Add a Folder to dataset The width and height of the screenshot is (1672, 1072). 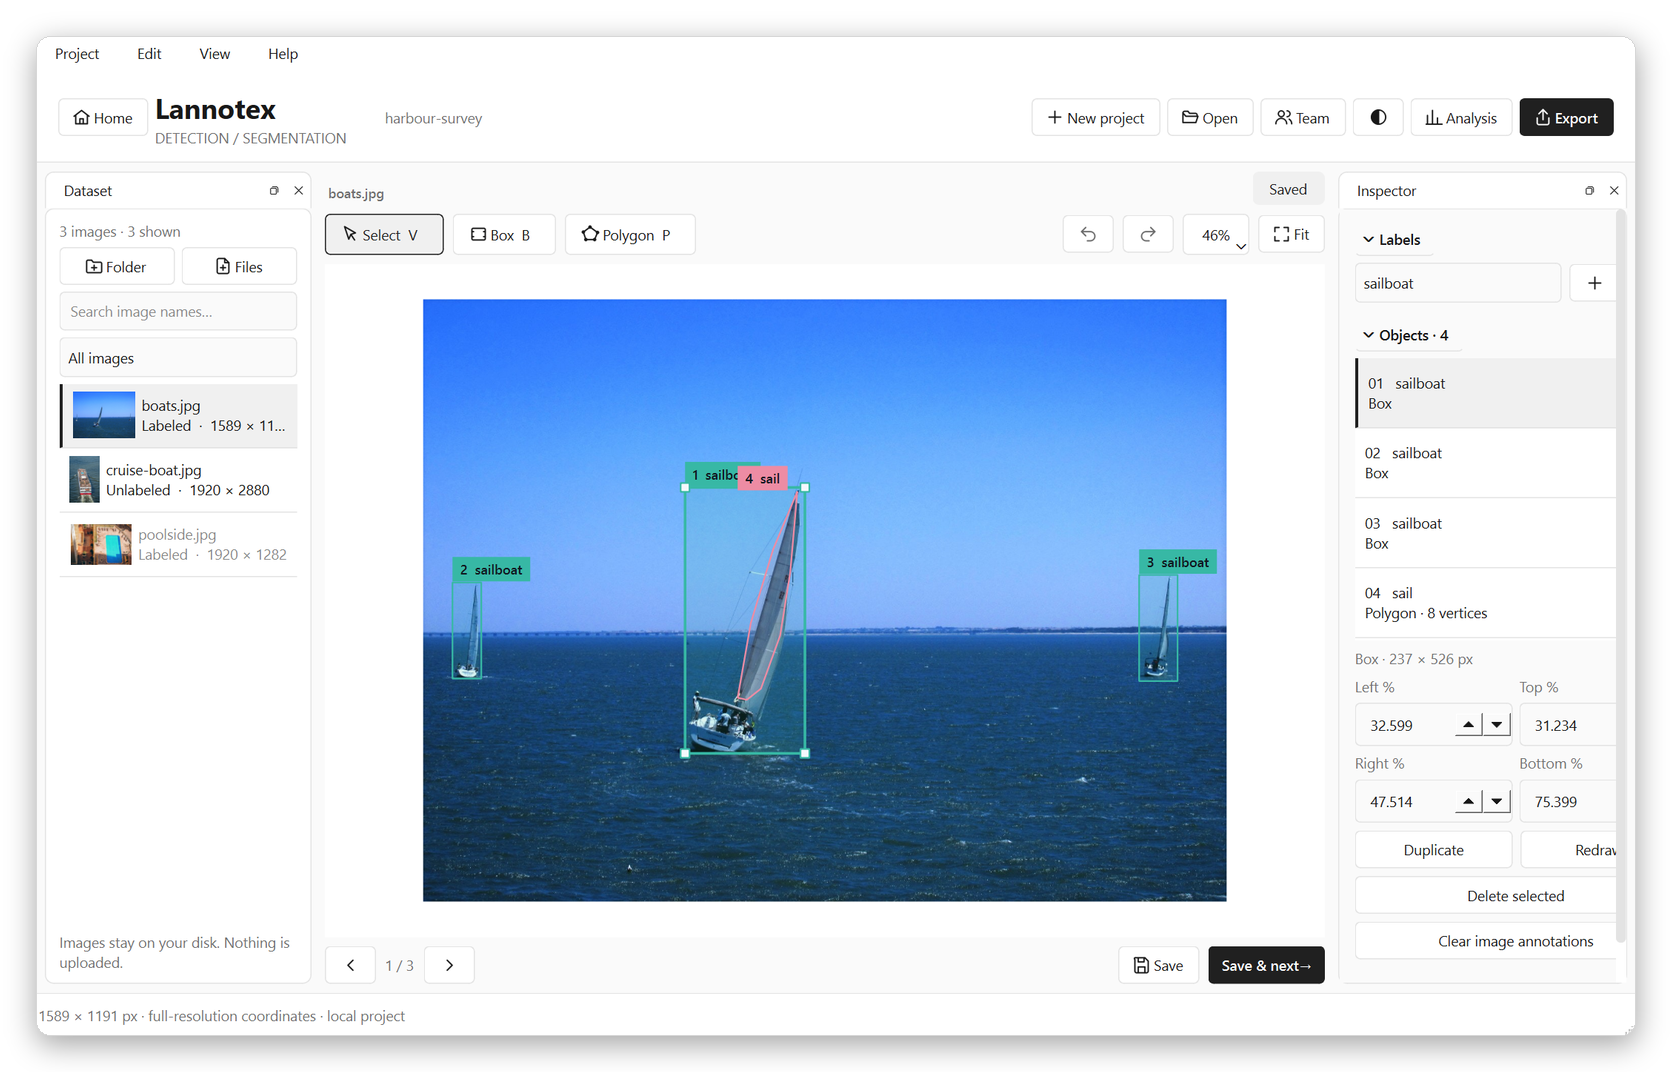pos(117,267)
